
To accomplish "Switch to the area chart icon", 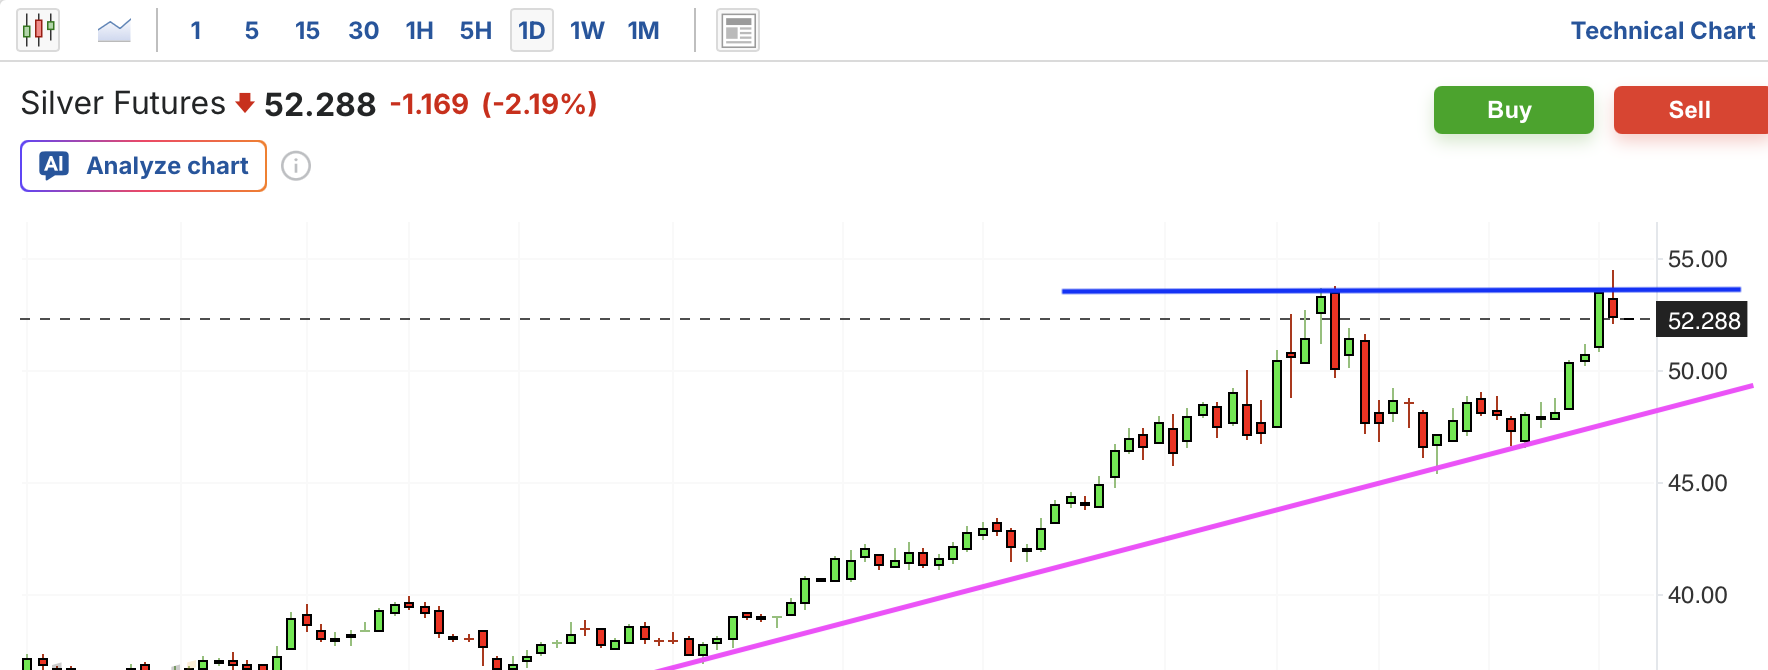I will click(114, 30).
